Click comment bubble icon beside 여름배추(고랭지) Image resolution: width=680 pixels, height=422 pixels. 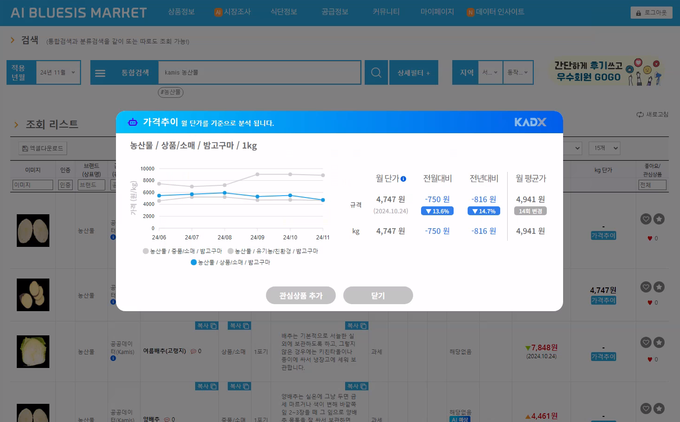click(x=193, y=351)
